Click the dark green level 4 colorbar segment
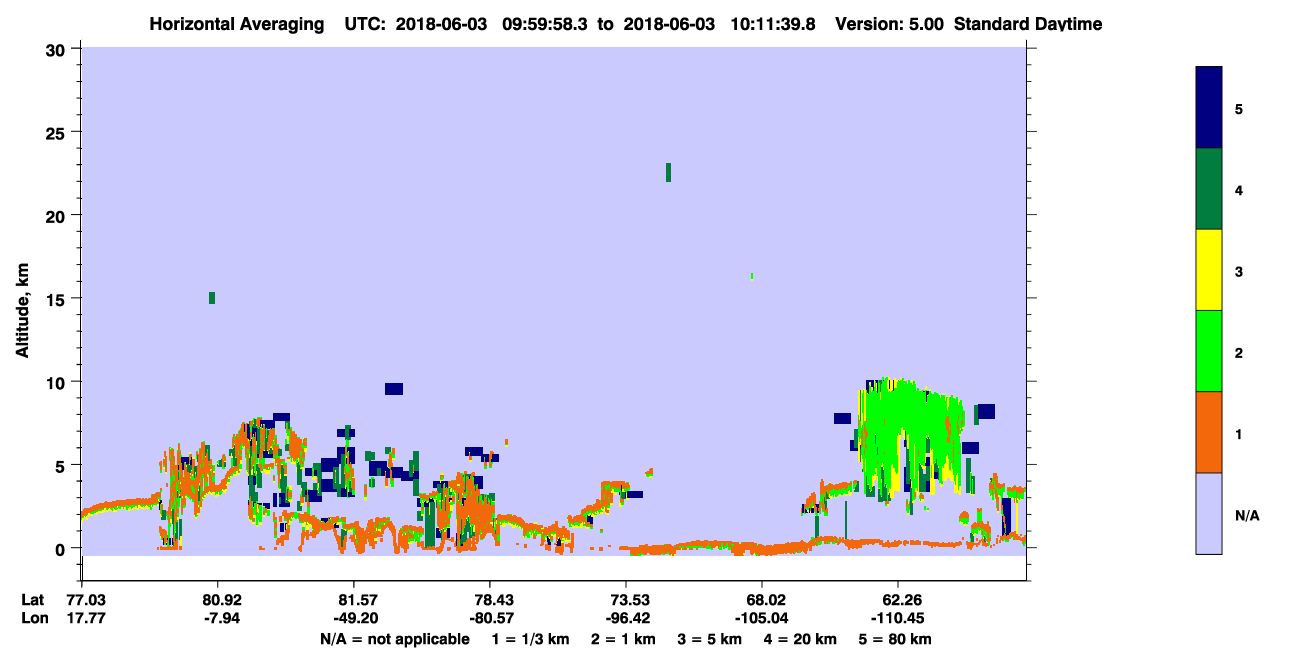1300x667 pixels. click(1209, 189)
